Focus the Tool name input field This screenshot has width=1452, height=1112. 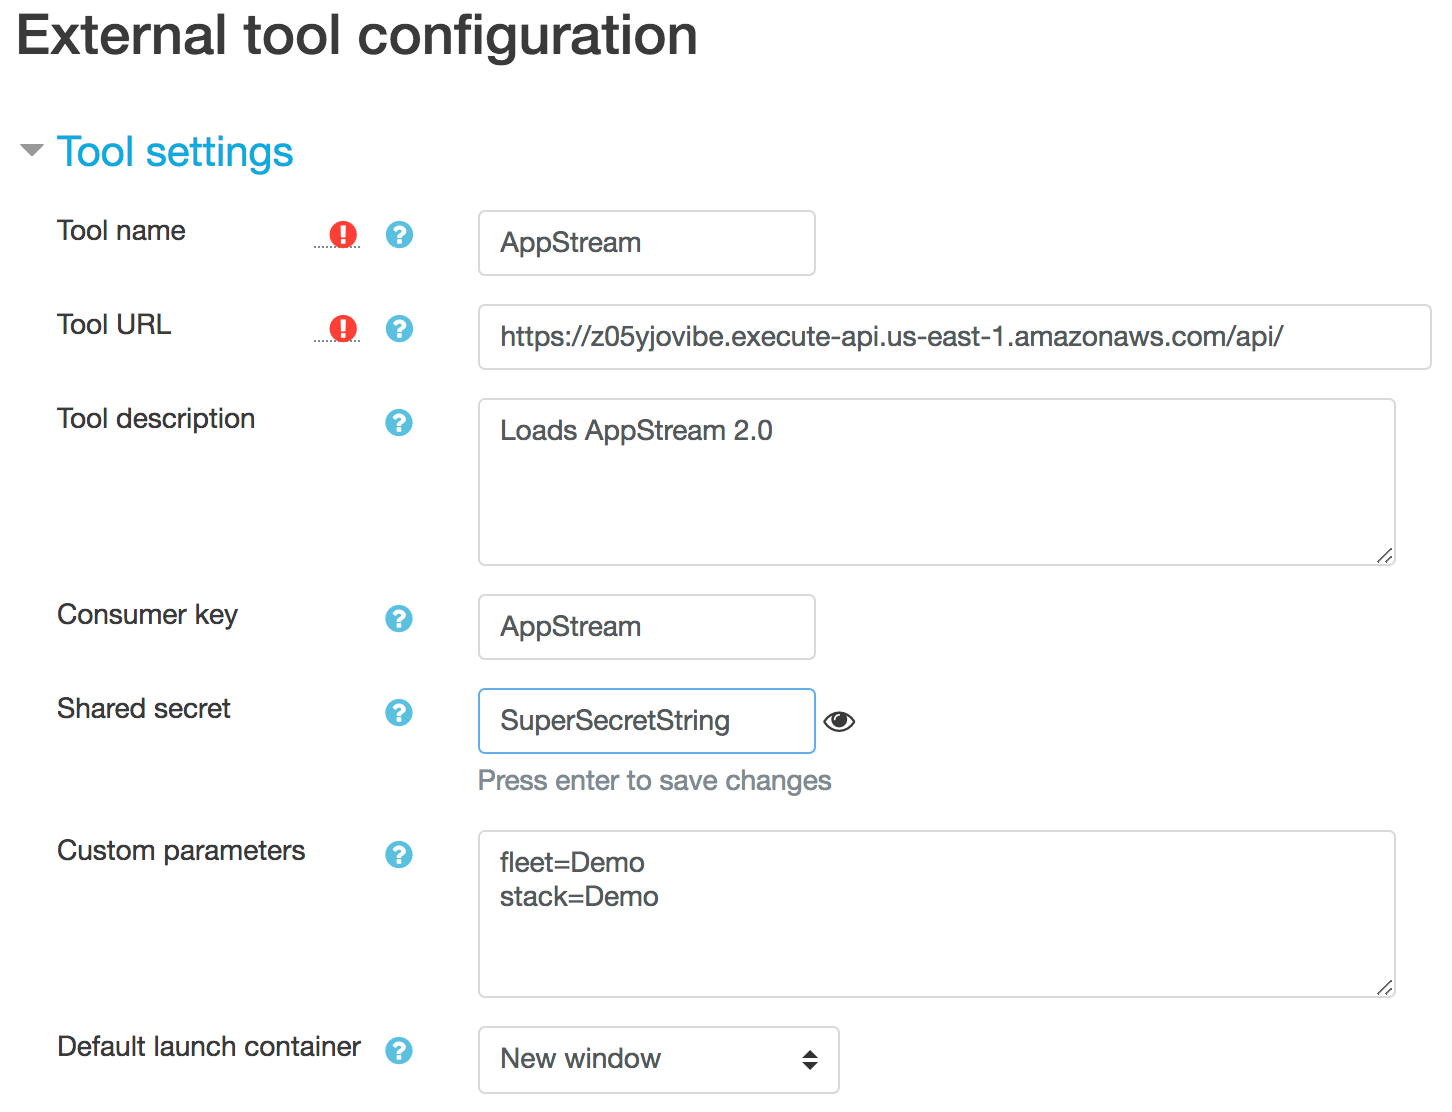coord(646,243)
